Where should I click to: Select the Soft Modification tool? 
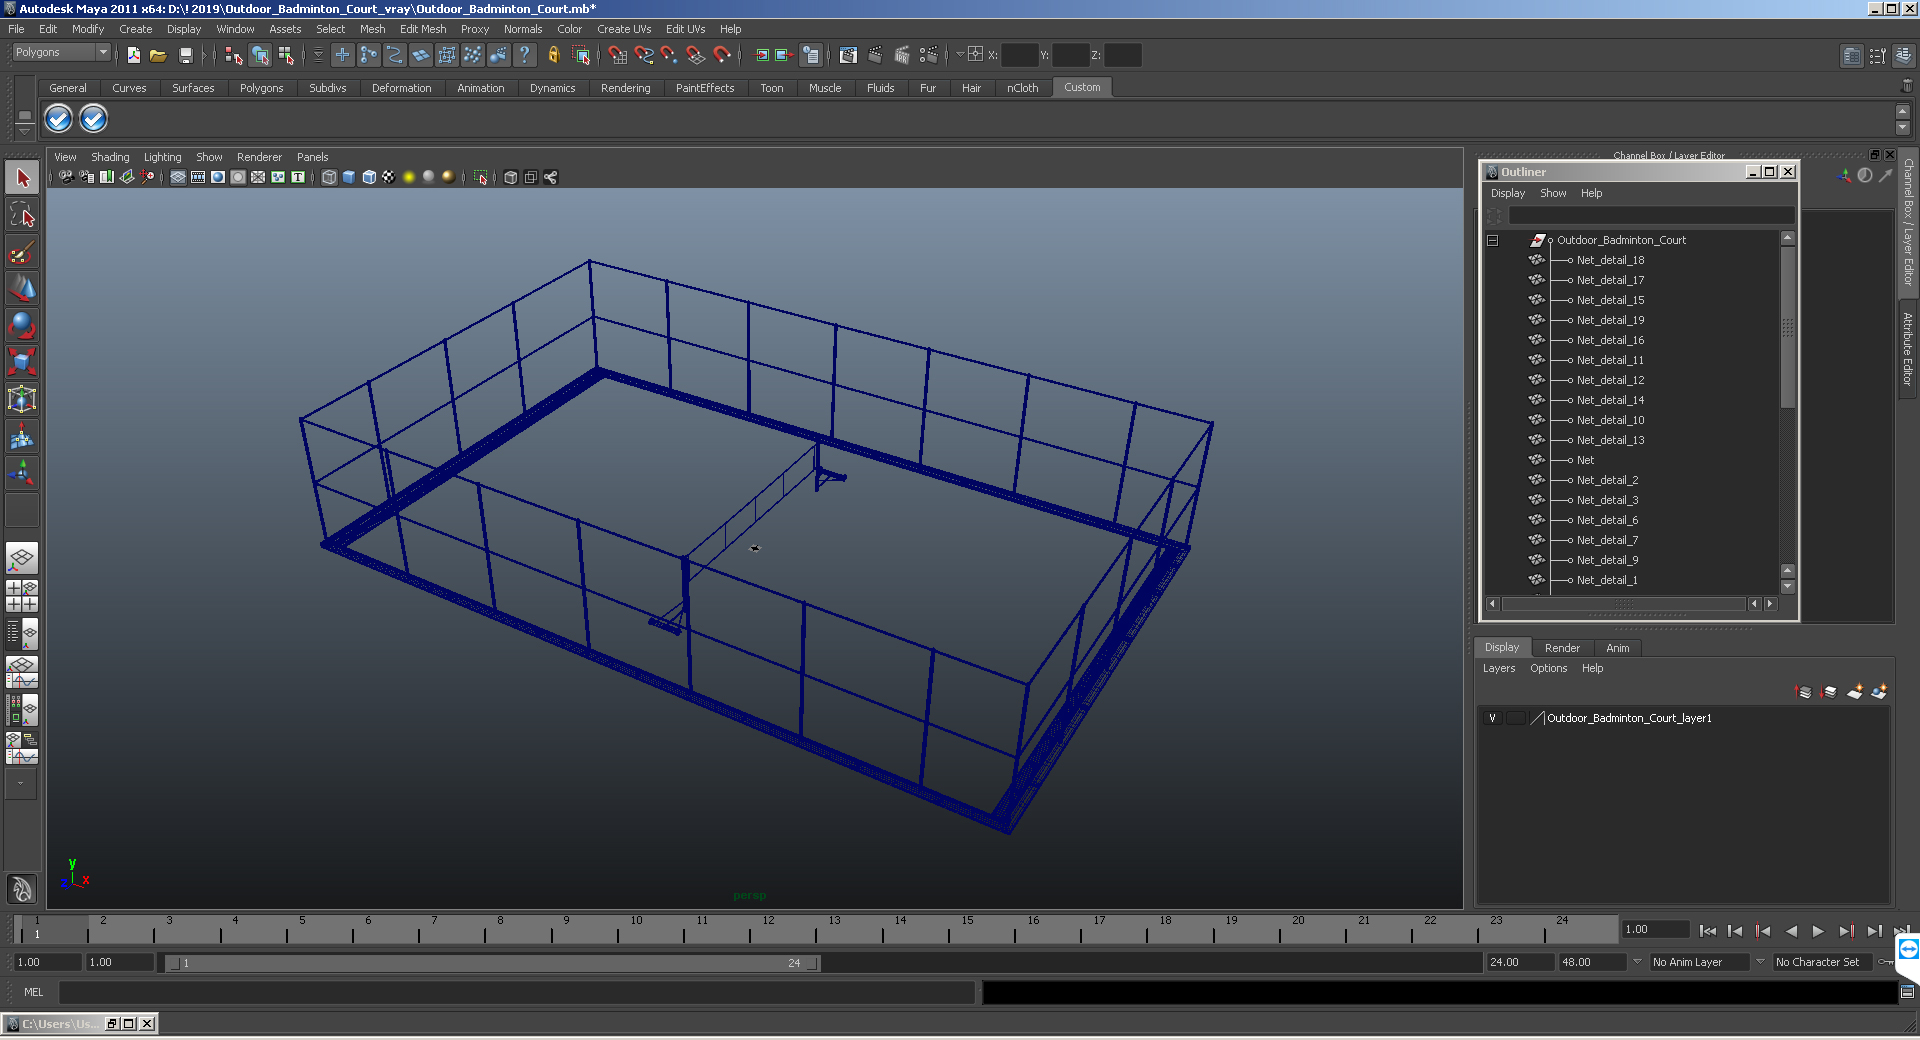(22, 436)
